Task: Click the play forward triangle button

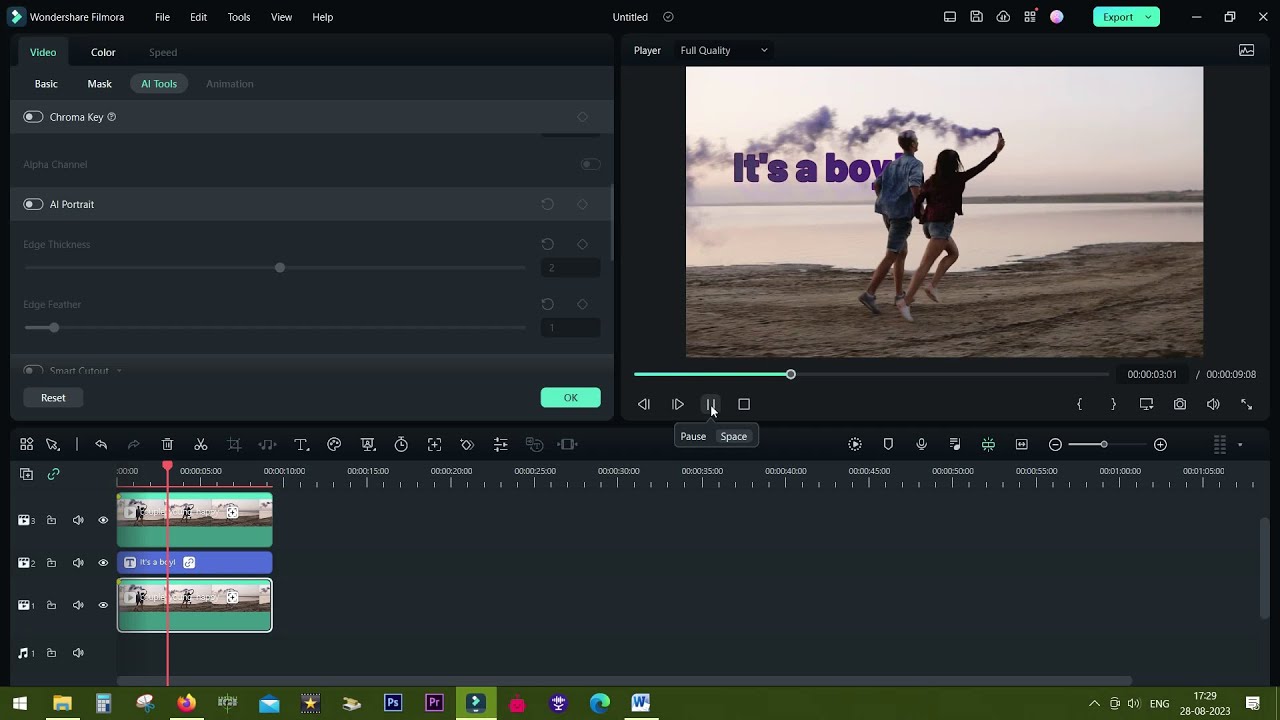Action: pyautogui.click(x=677, y=404)
